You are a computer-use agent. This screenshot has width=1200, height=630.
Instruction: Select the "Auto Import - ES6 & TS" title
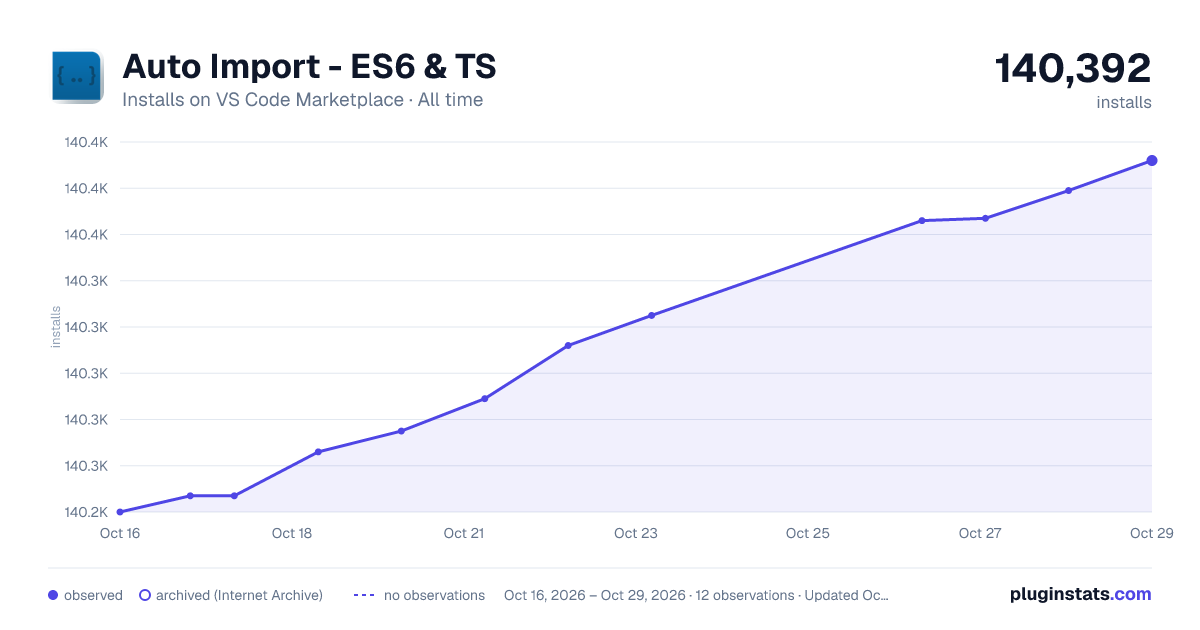coord(309,67)
